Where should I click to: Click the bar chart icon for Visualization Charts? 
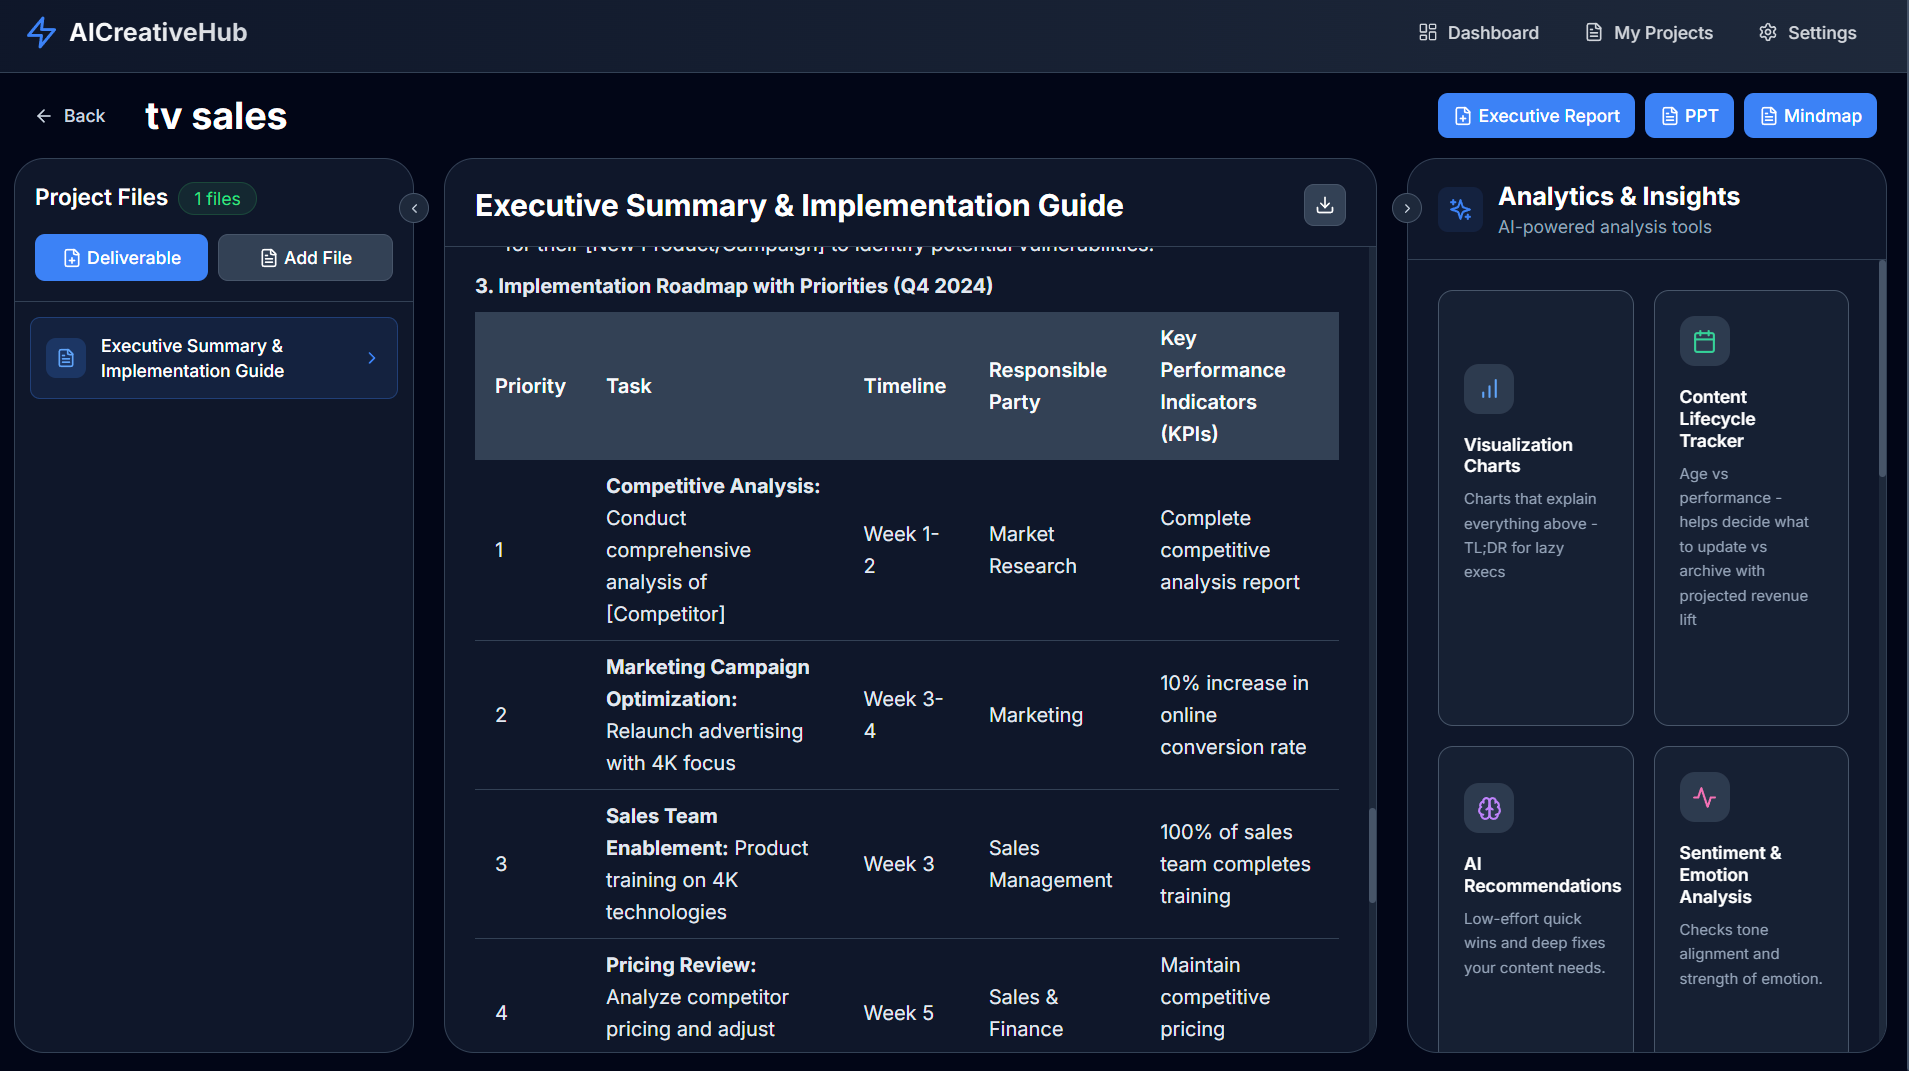coord(1489,389)
